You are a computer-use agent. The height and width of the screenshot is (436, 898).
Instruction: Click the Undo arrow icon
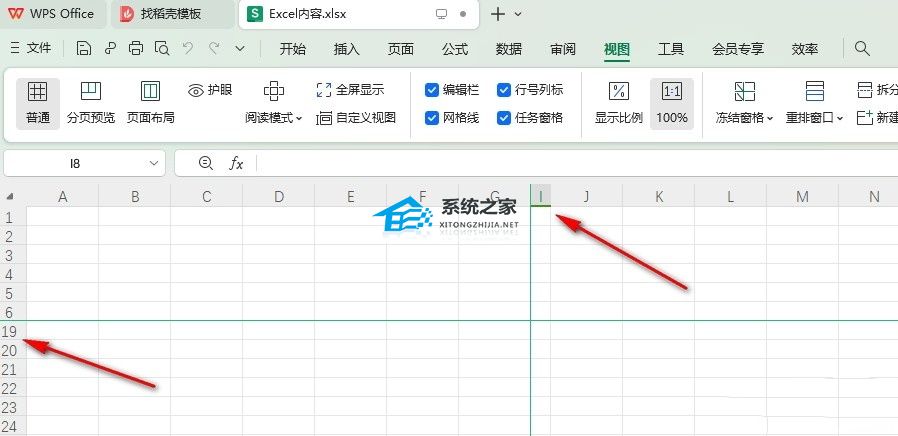188,48
